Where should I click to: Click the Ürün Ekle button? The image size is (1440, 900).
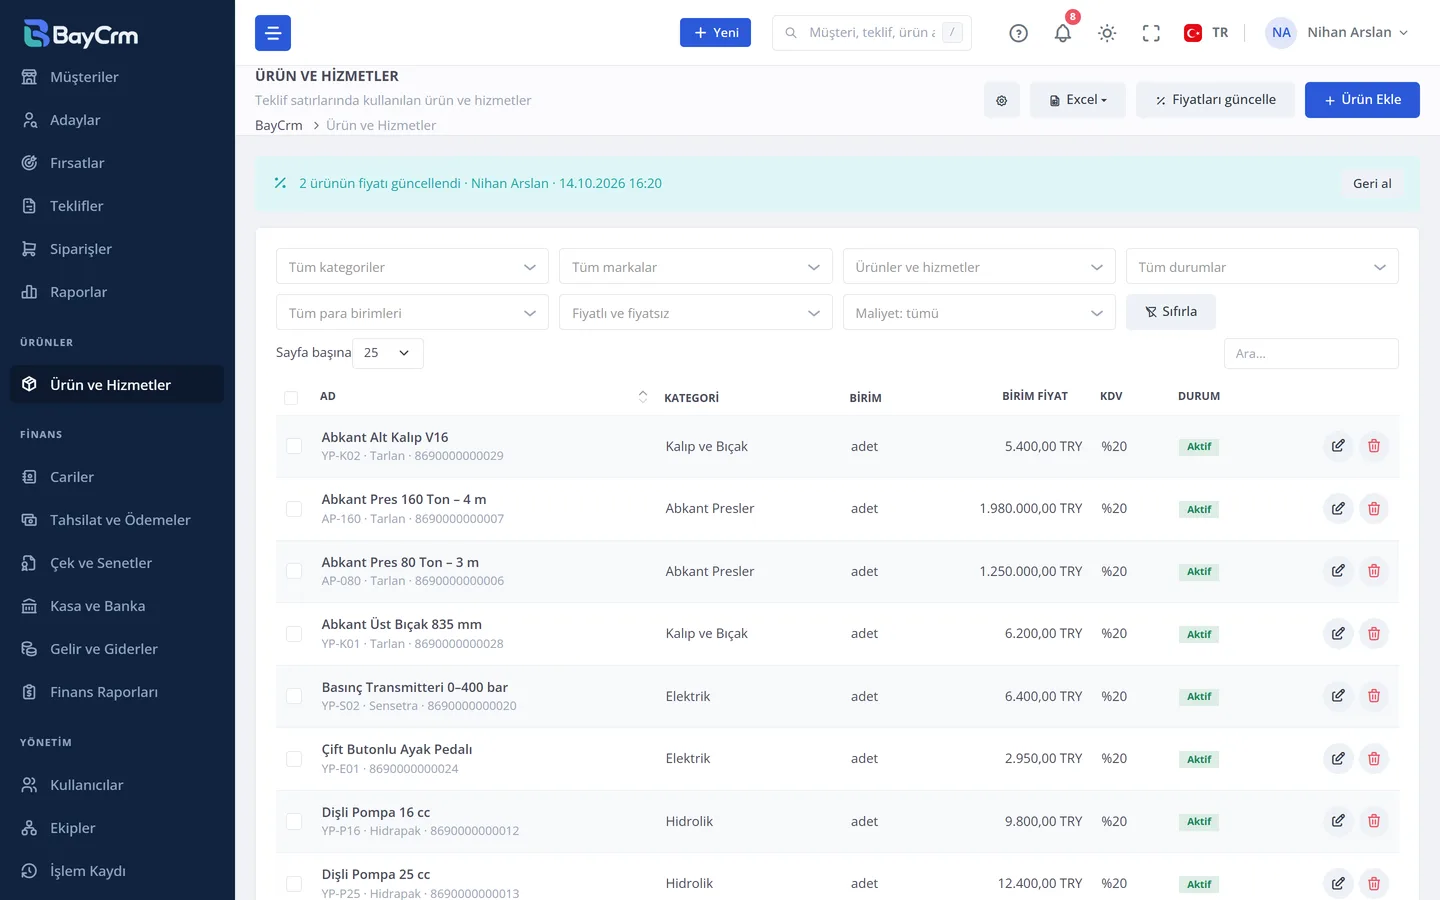tap(1362, 100)
